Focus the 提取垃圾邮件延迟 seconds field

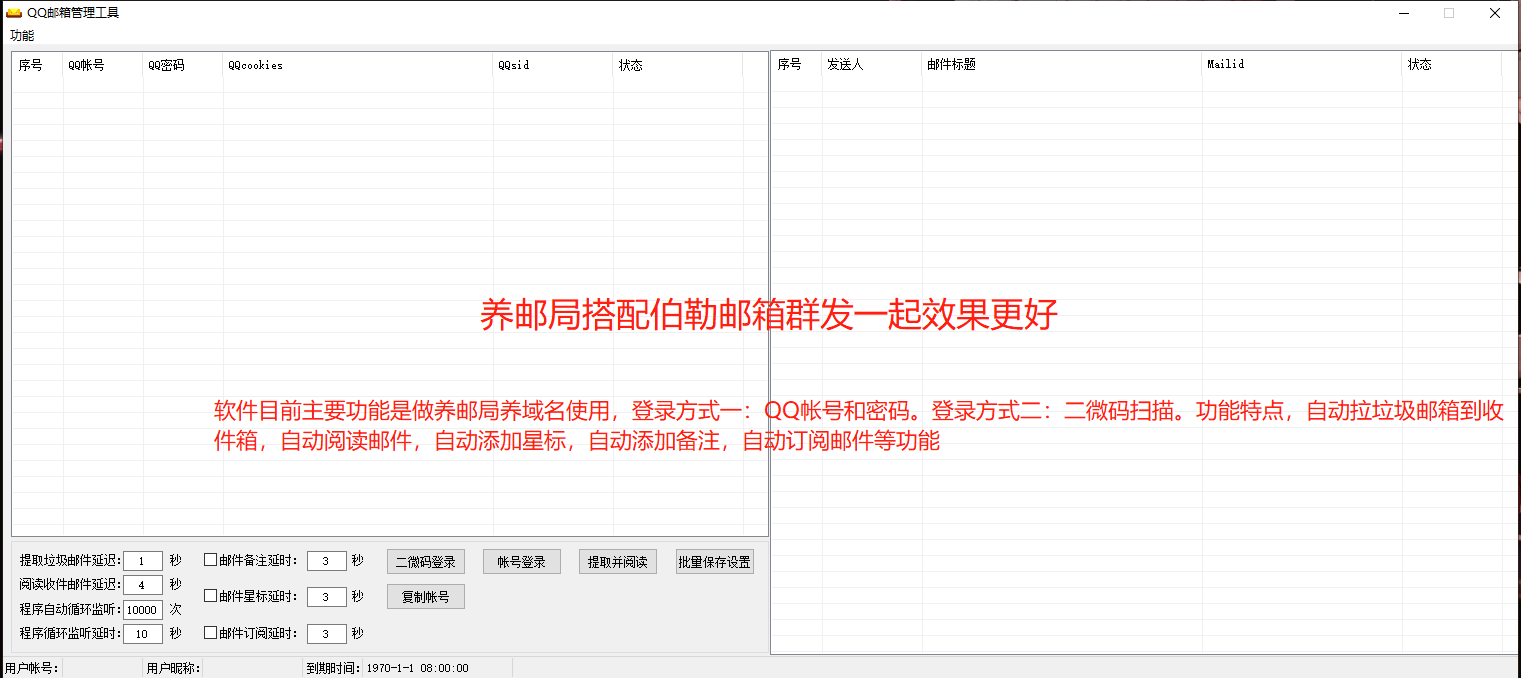[143, 561]
